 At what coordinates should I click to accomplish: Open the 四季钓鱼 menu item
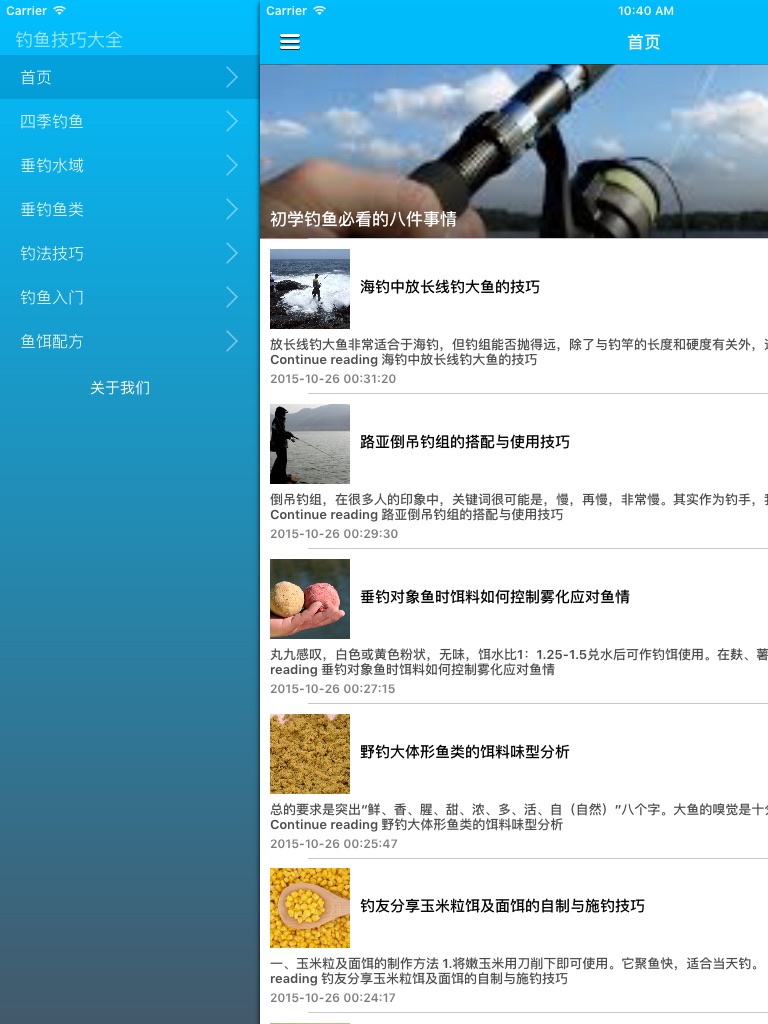pyautogui.click(x=129, y=121)
